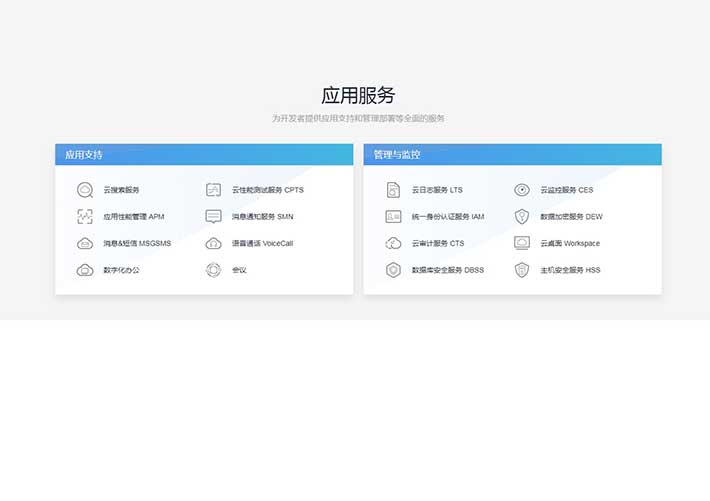Viewport: 710px width, 501px height.
Task: Go to 主机安全服务 HSS link
Action: [x=570, y=270]
